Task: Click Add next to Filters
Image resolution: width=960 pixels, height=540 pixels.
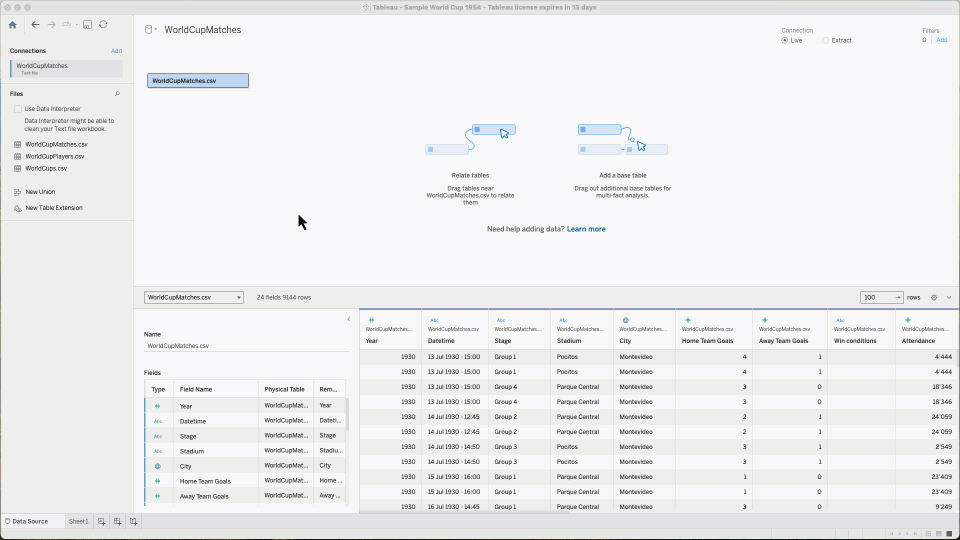Action: 941,40
